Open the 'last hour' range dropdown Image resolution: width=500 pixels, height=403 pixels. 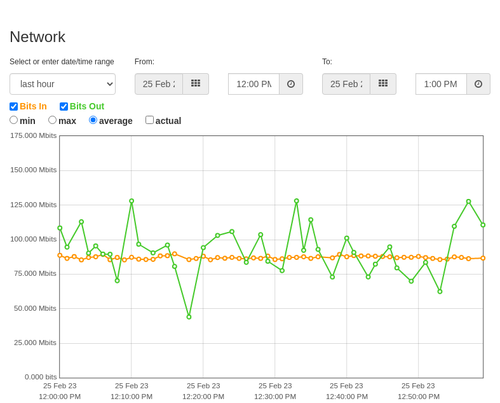[63, 84]
